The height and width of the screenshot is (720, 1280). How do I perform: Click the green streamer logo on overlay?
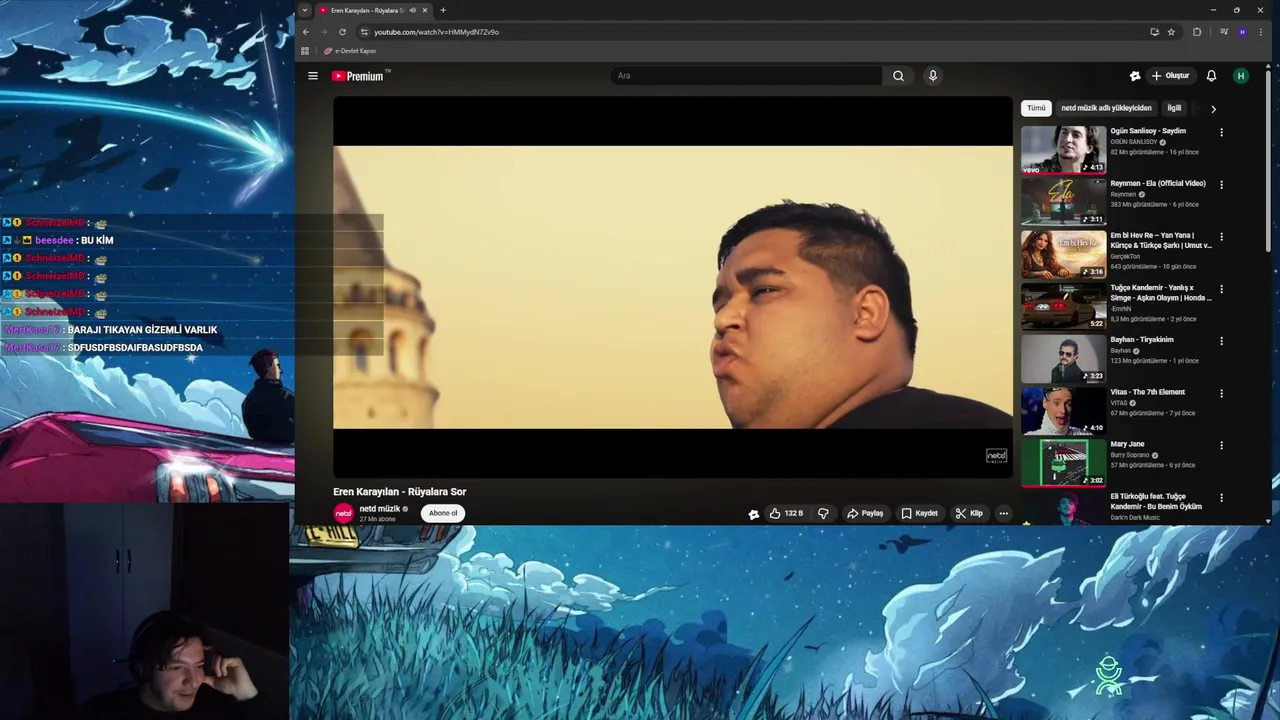pos(1108,676)
